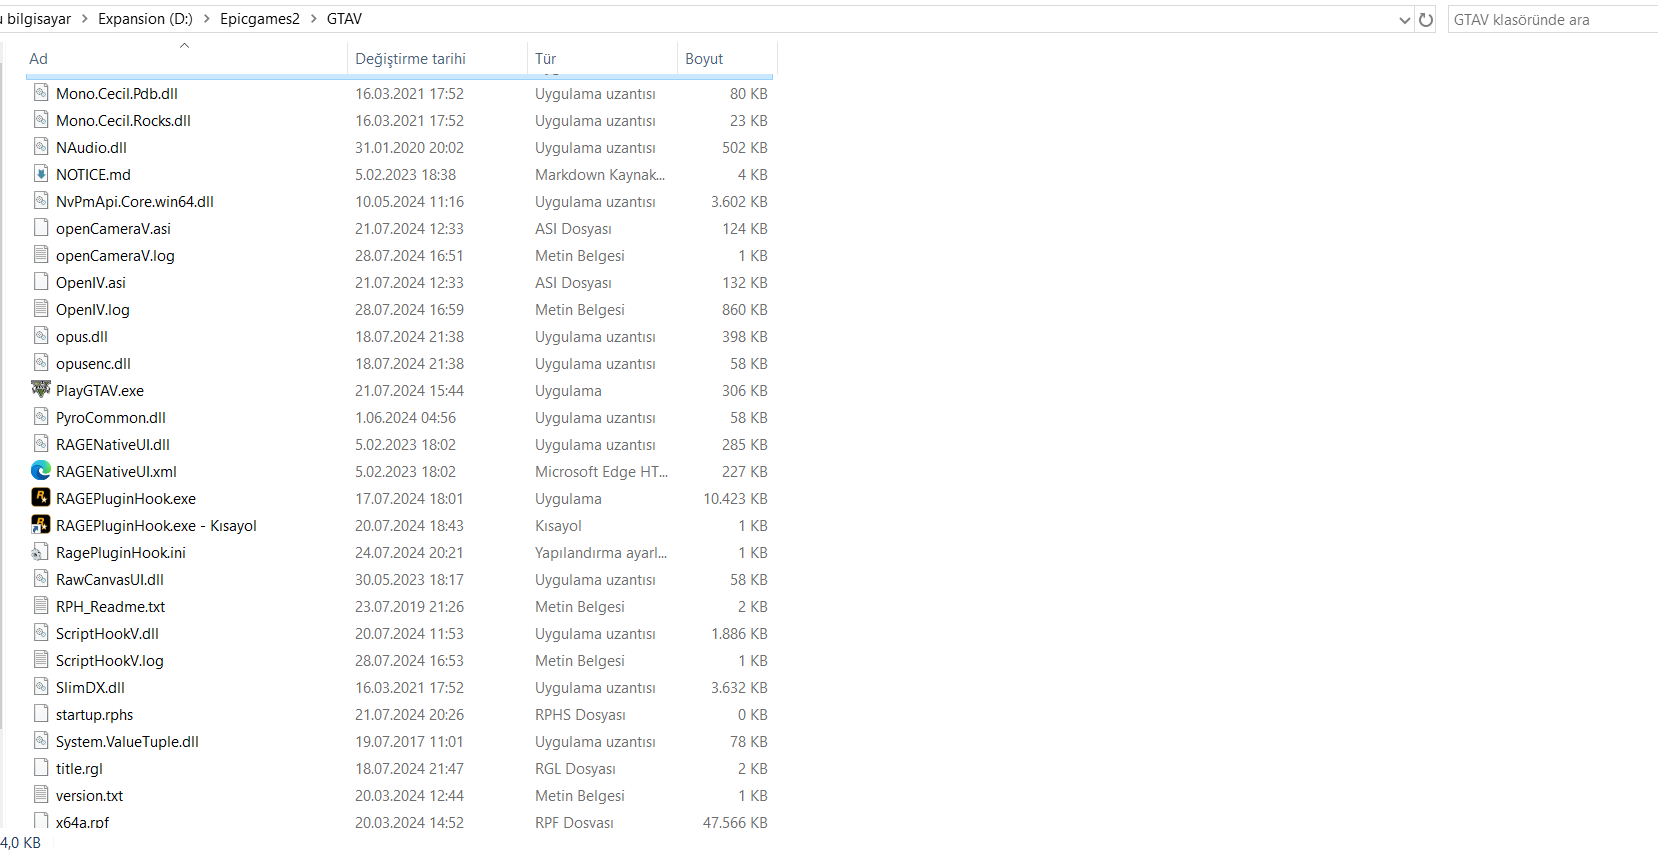The image size is (1658, 852).
Task: Click the RagePluginHook.ini settings file icon
Action: pos(41,552)
